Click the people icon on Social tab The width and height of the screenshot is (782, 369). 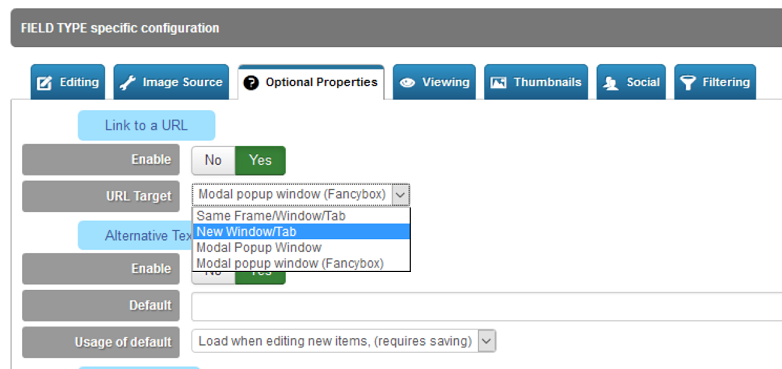(611, 83)
